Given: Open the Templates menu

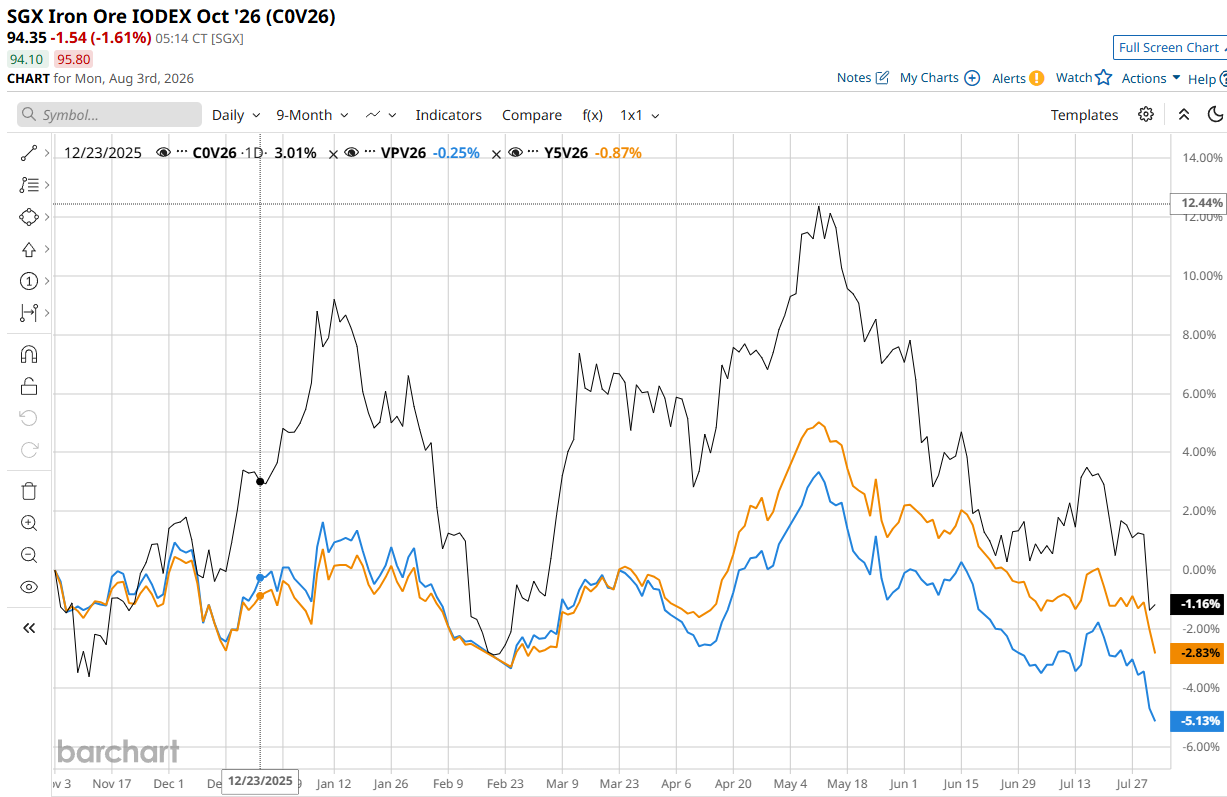Looking at the screenshot, I should (x=1084, y=115).
